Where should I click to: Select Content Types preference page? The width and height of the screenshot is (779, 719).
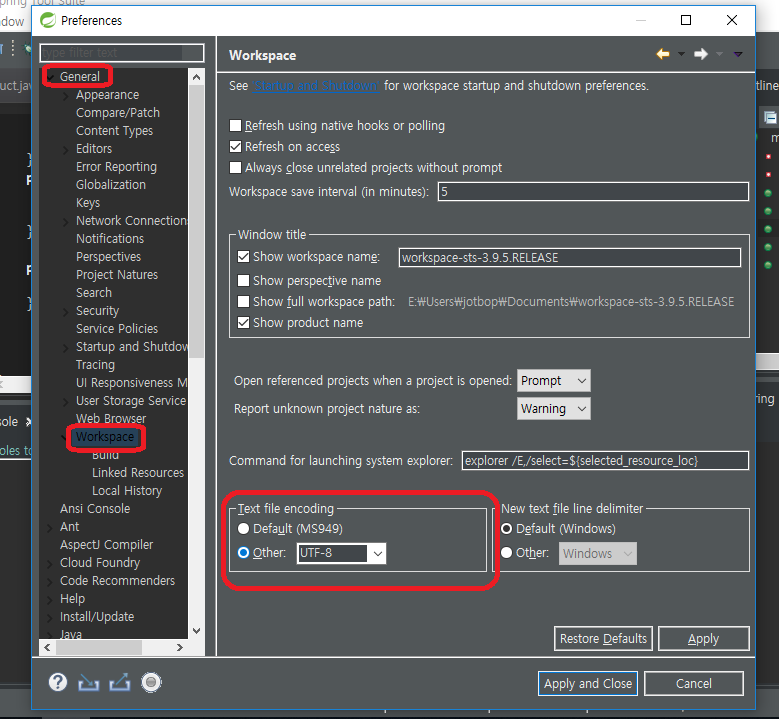point(114,131)
